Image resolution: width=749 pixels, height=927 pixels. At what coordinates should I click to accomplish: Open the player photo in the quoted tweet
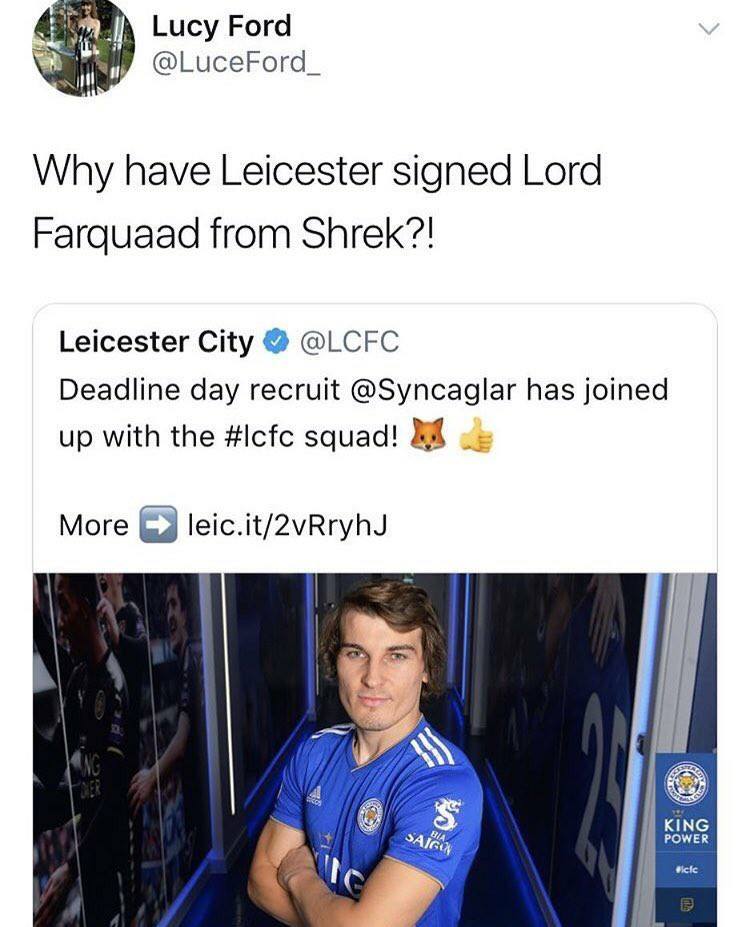pos(375,750)
